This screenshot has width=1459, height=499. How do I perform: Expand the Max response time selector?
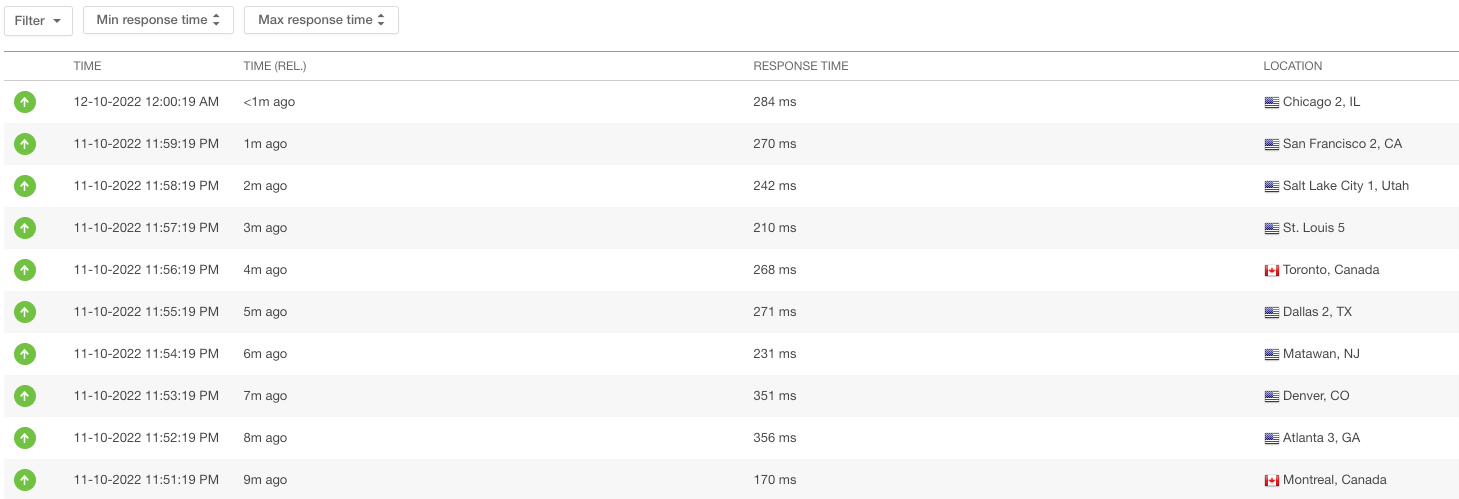tap(321, 20)
